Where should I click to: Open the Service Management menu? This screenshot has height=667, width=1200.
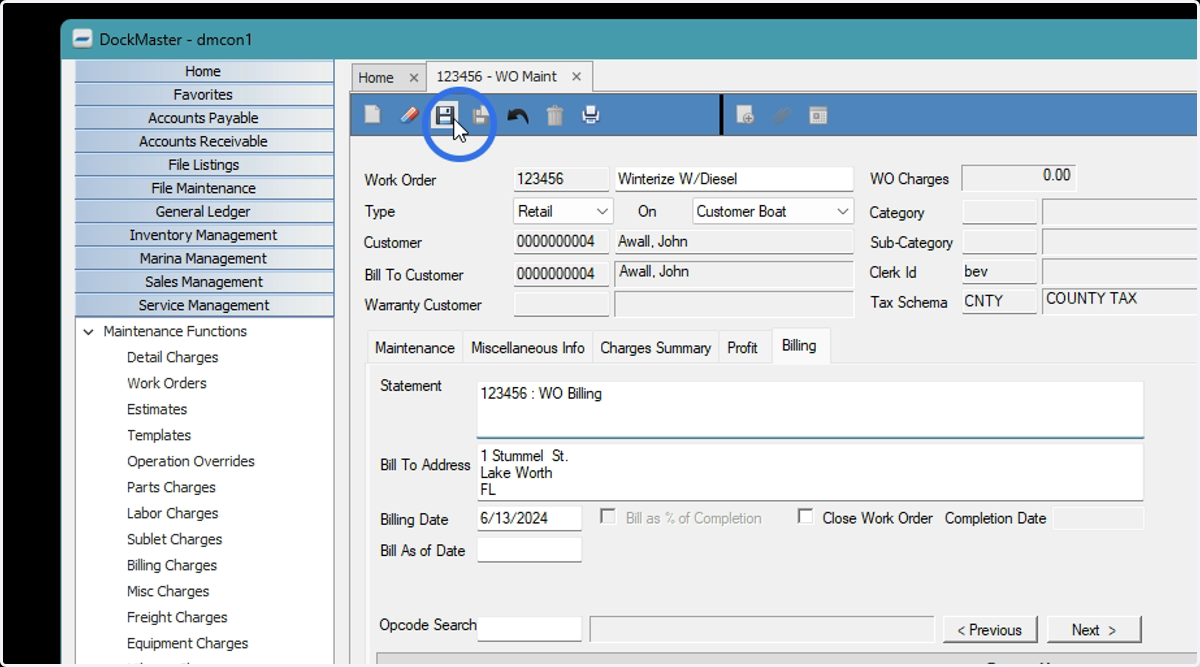coord(204,305)
